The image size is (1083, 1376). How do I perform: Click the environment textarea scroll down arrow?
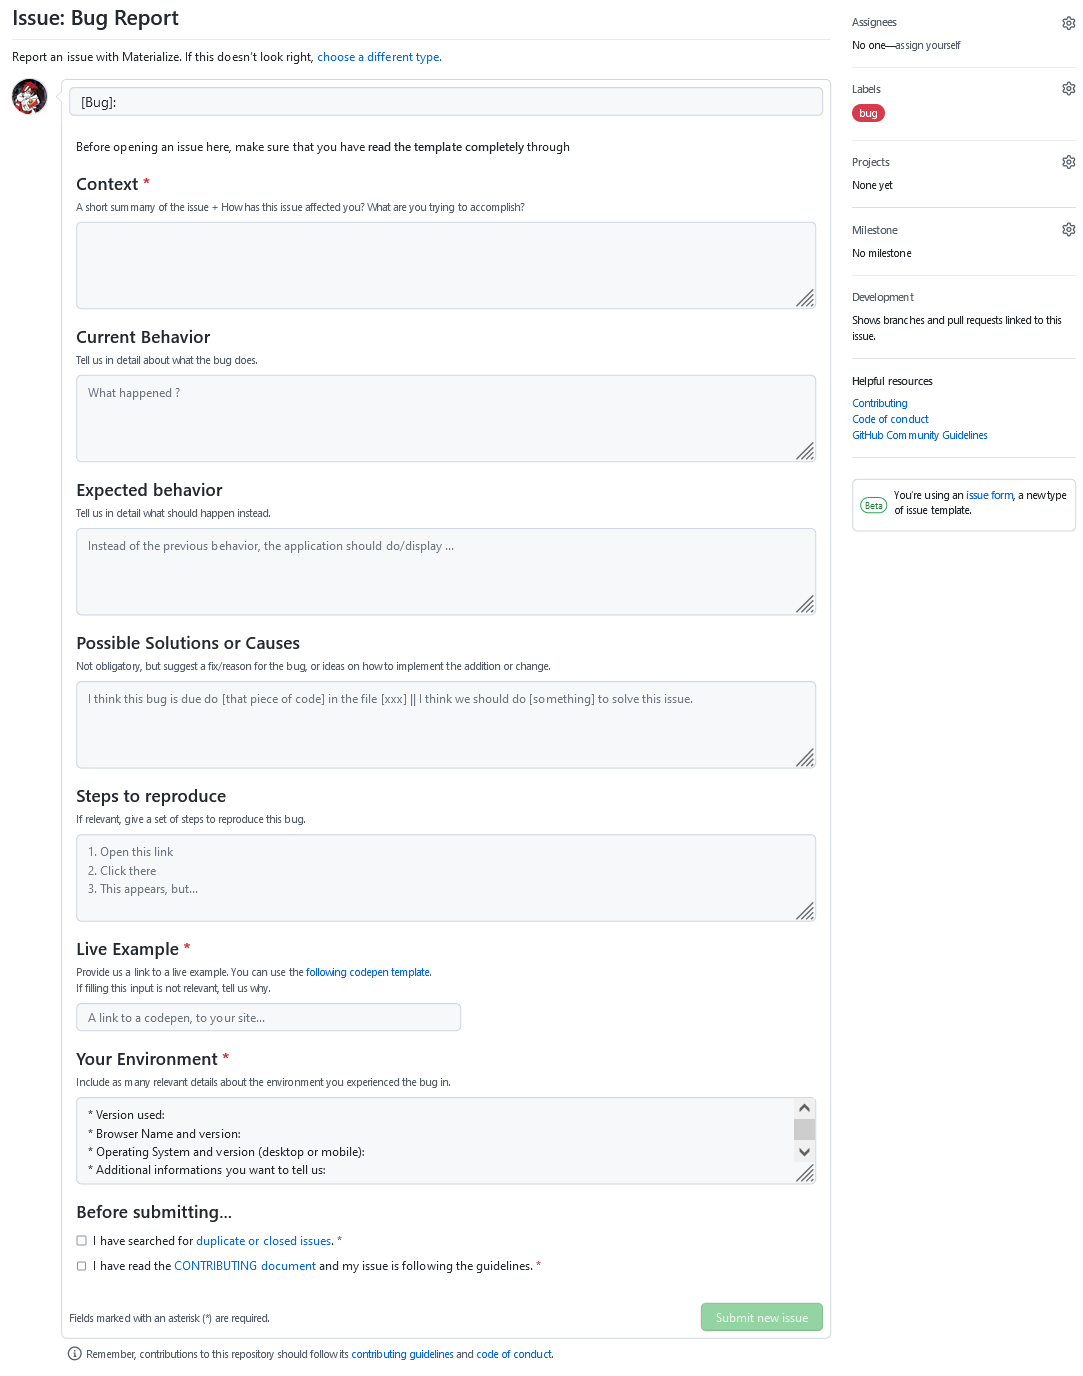pyautogui.click(x=804, y=1152)
